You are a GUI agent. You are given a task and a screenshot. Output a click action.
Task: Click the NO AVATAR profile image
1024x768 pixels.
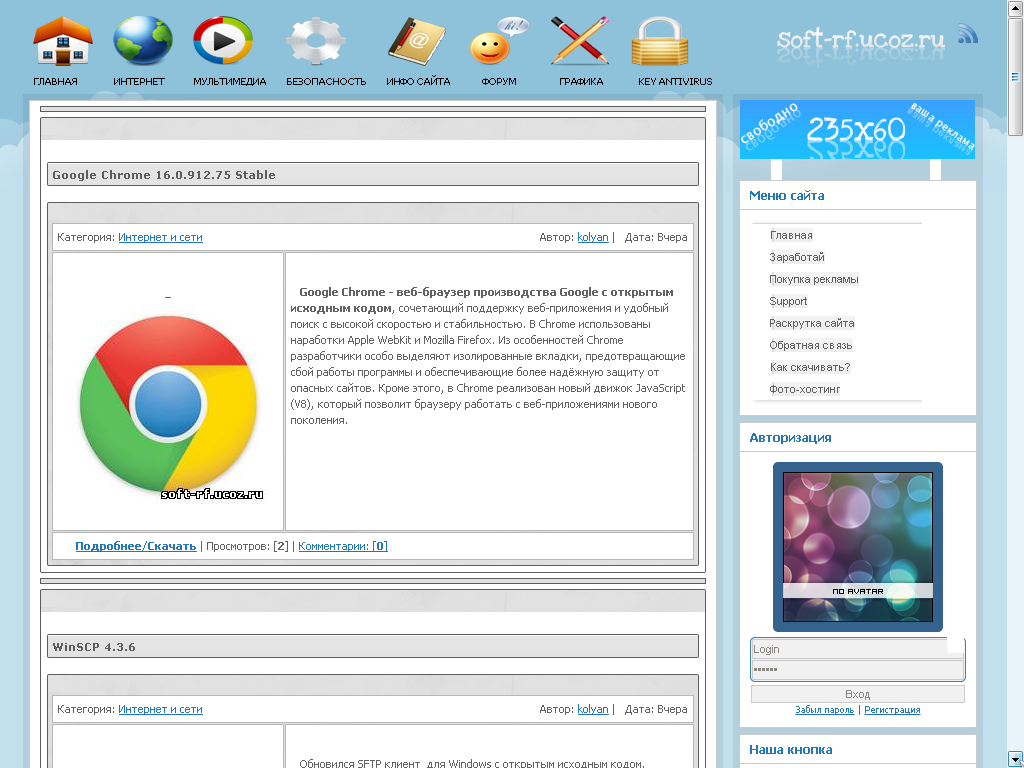[x=857, y=547]
